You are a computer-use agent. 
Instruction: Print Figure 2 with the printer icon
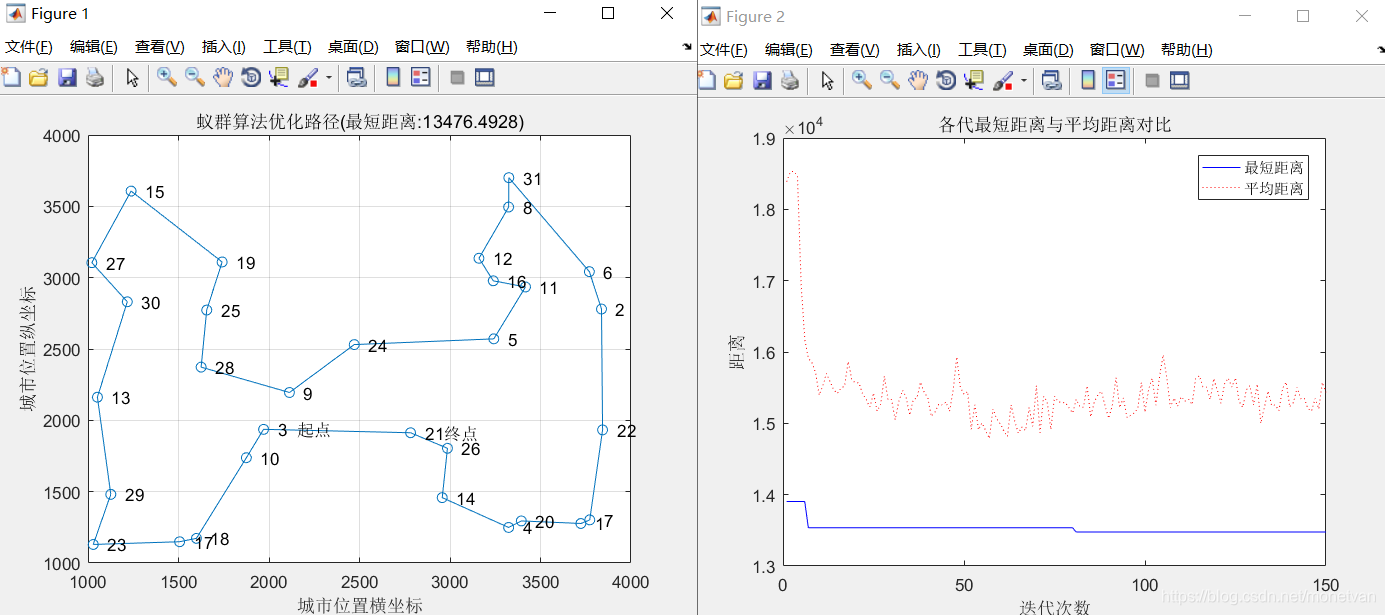coord(789,79)
